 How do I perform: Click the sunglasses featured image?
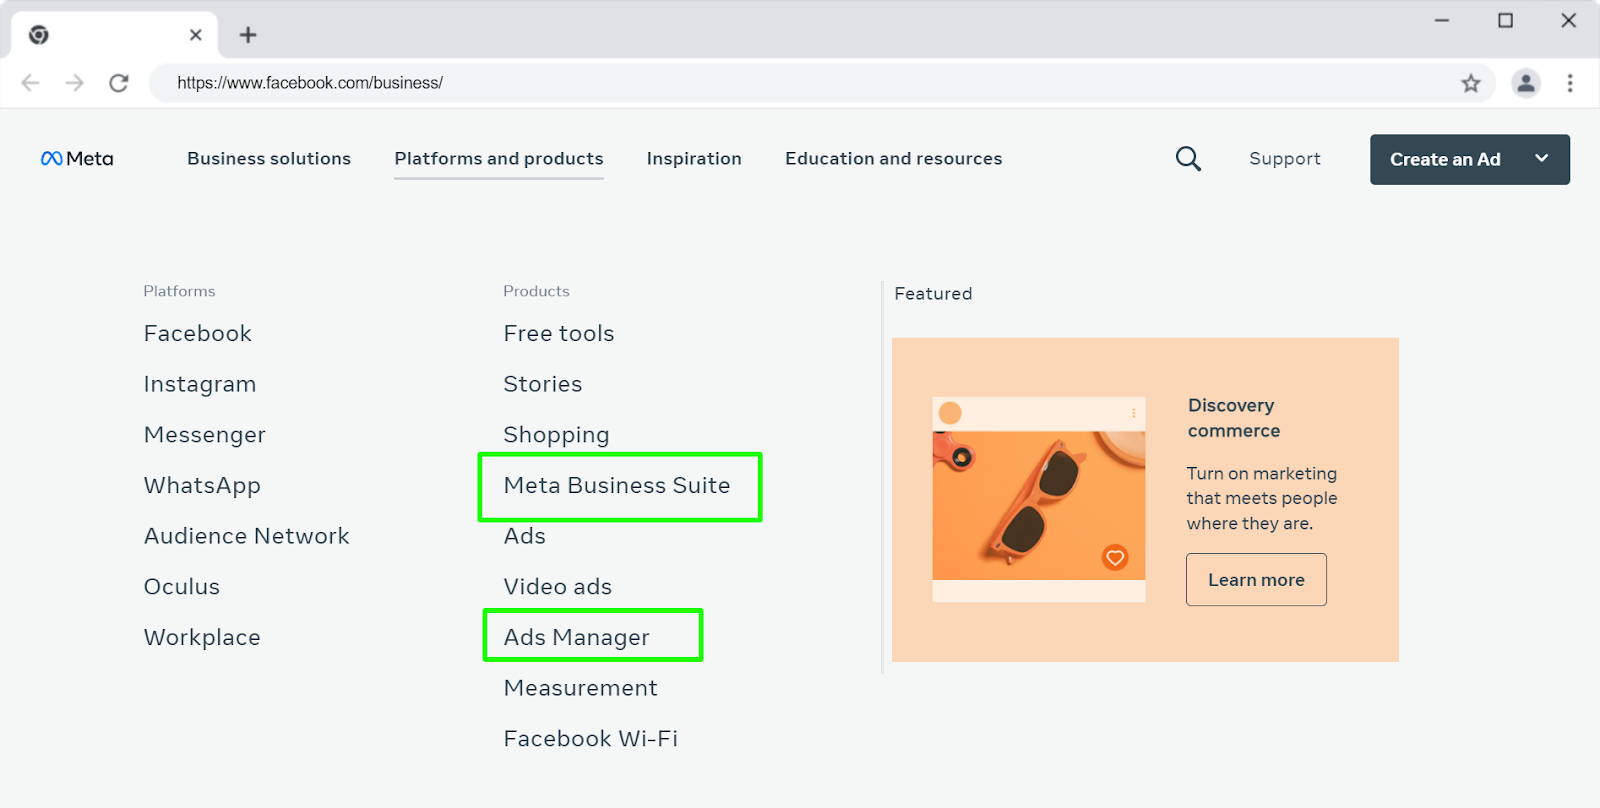tap(1039, 505)
